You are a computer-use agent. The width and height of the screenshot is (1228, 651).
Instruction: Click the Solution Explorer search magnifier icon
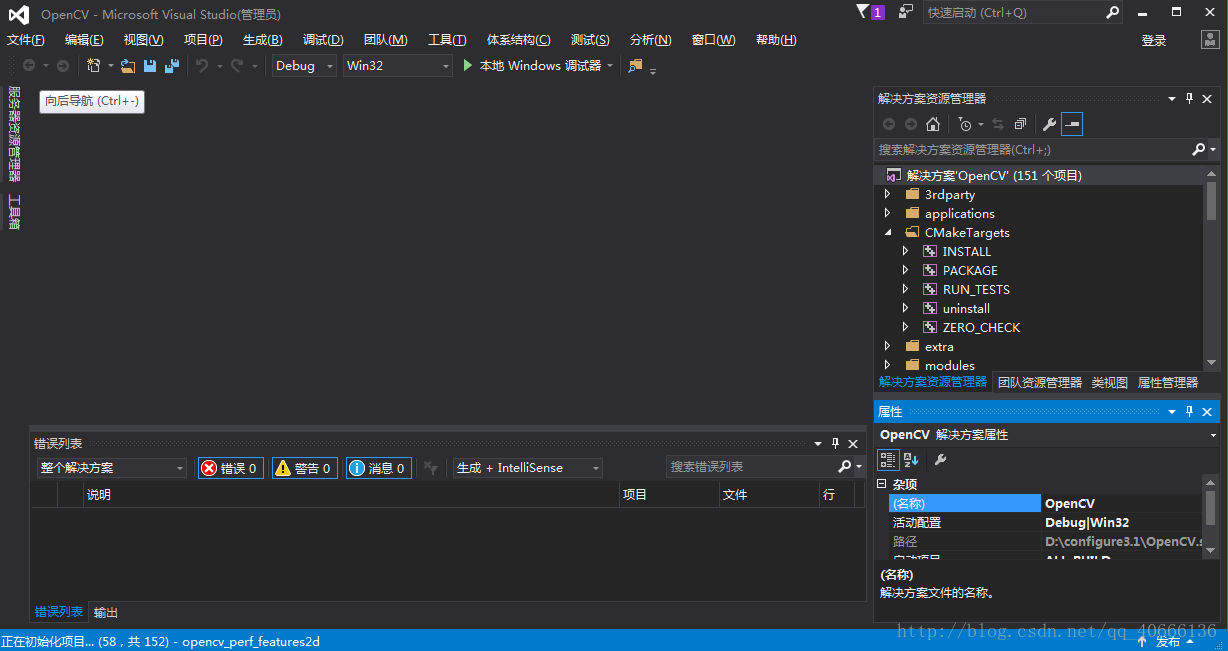[x=1199, y=149]
